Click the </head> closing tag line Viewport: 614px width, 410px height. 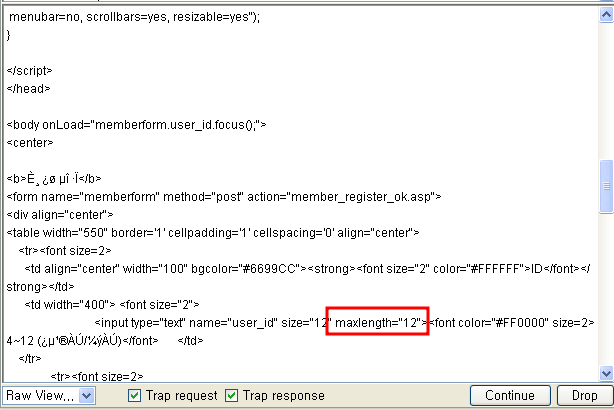click(x=28, y=89)
